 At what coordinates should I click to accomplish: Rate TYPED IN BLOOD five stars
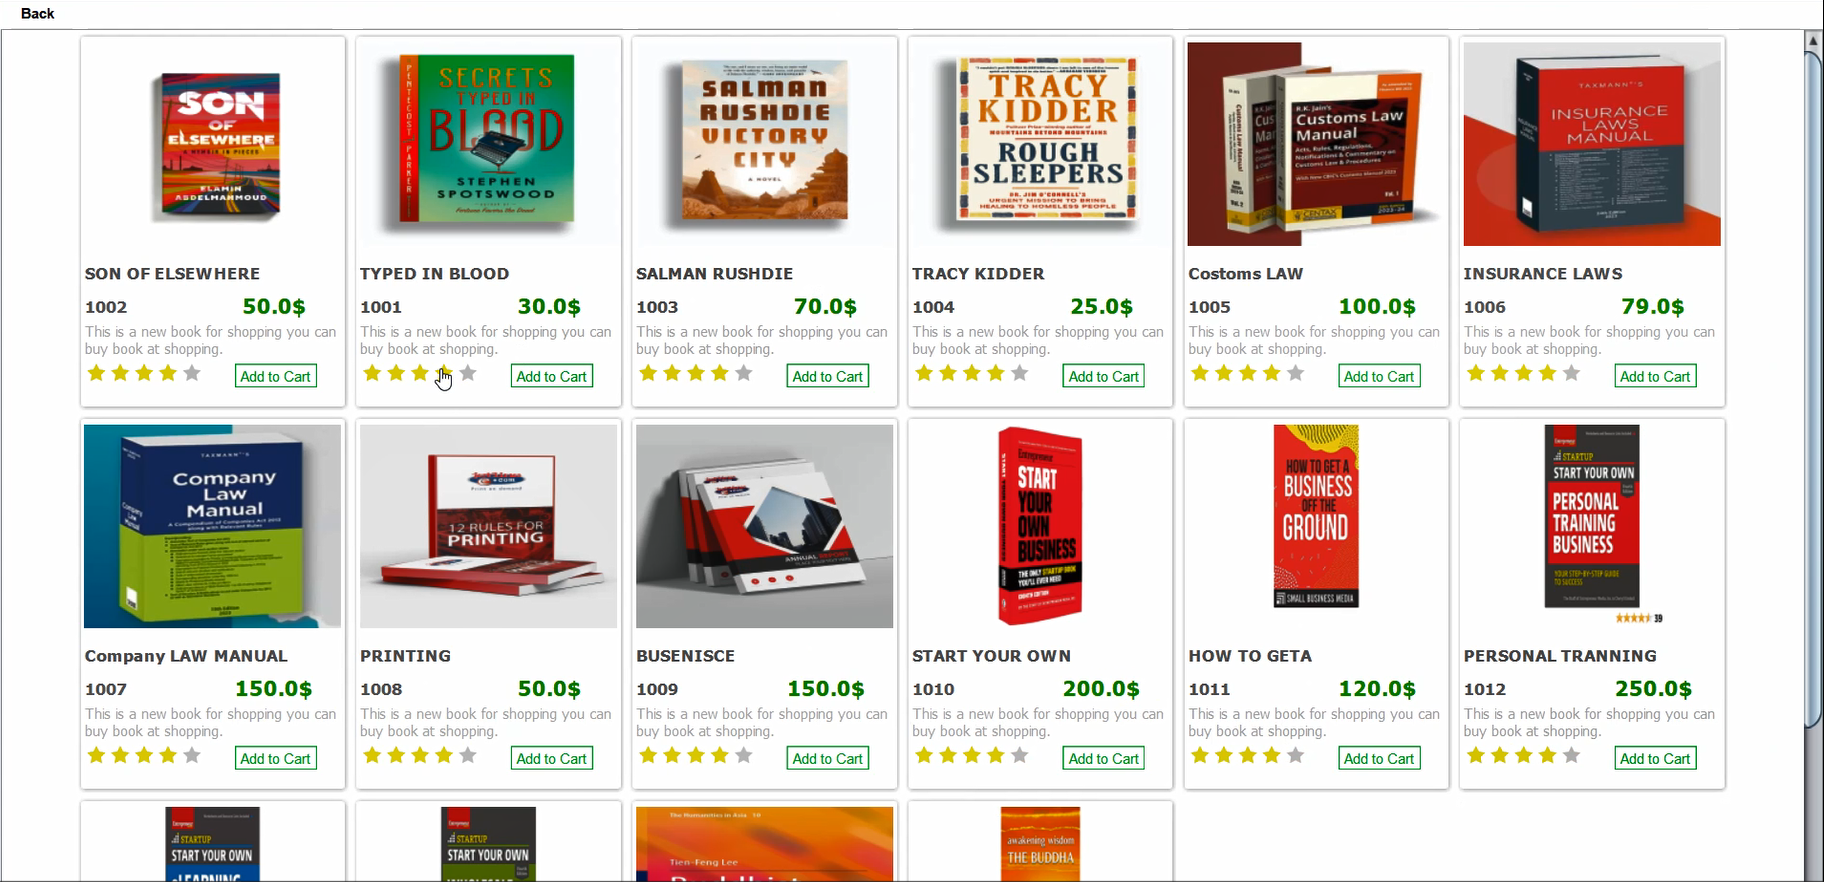[x=468, y=373]
